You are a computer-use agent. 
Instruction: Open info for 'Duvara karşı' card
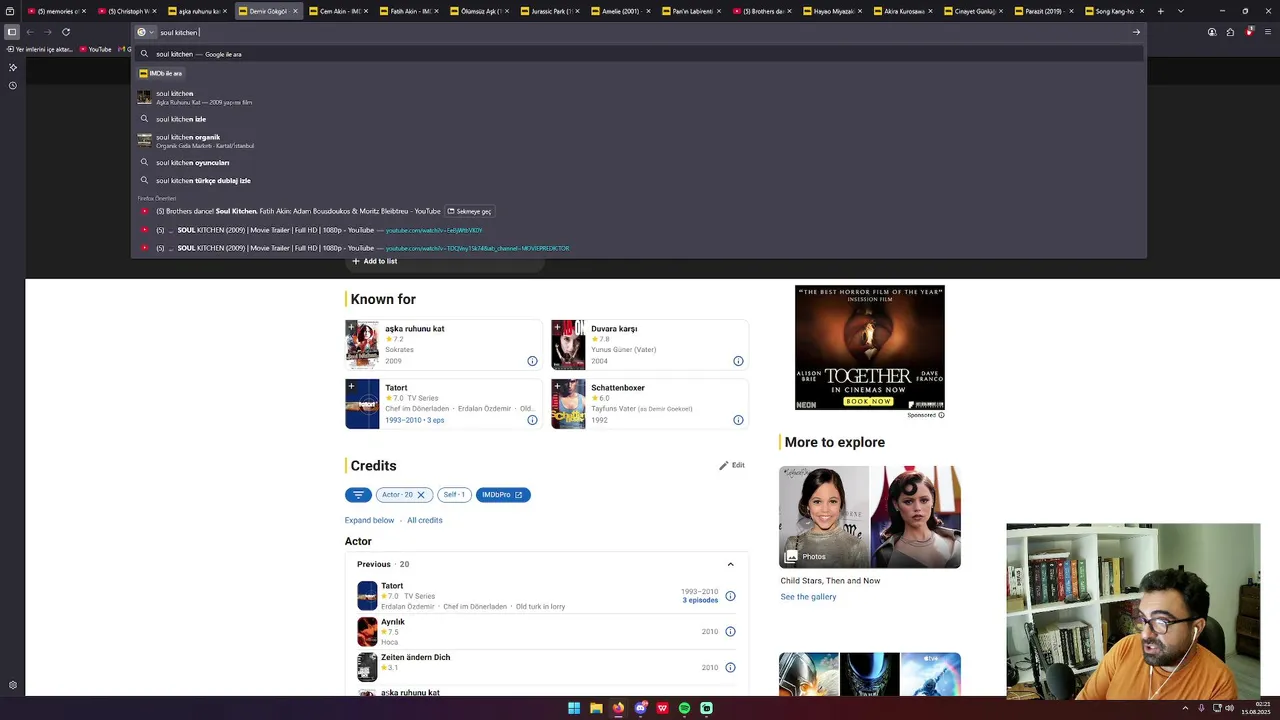click(738, 361)
